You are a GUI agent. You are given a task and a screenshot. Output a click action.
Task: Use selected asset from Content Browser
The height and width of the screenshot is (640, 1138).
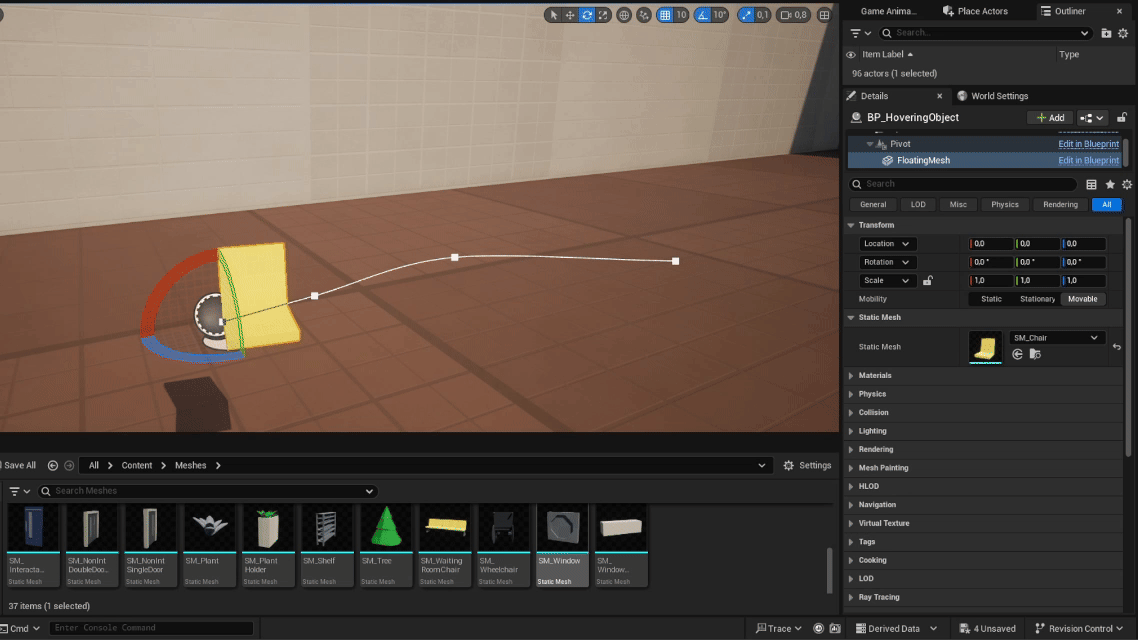click(1017, 354)
